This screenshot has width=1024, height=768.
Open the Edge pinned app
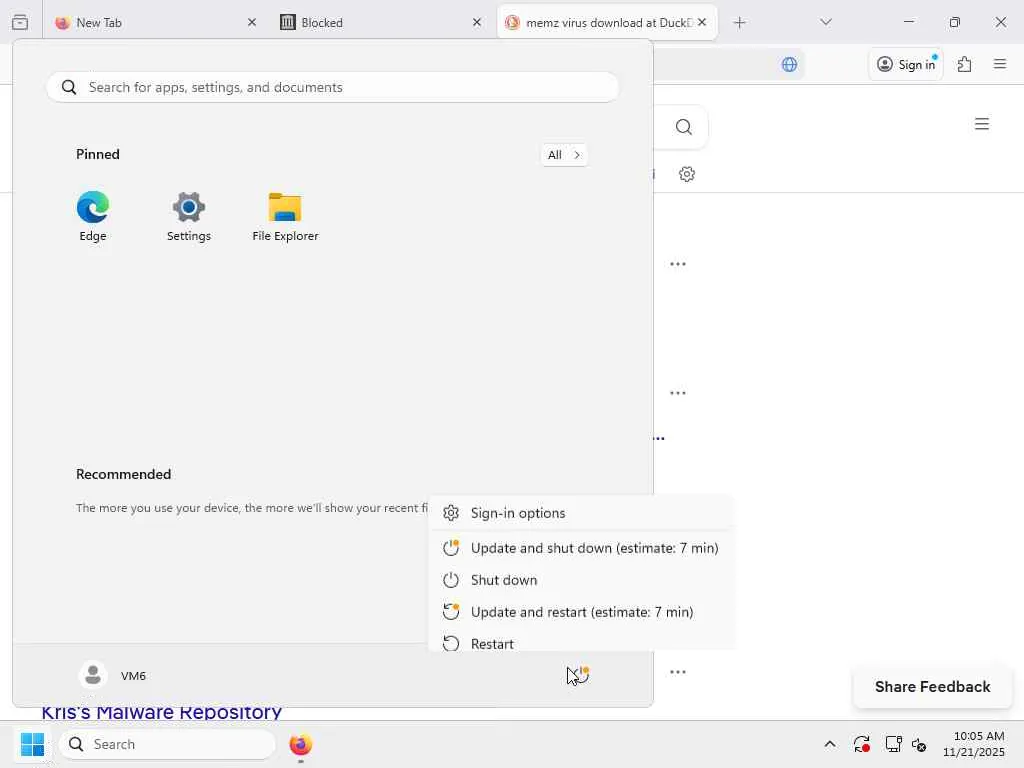point(93,216)
